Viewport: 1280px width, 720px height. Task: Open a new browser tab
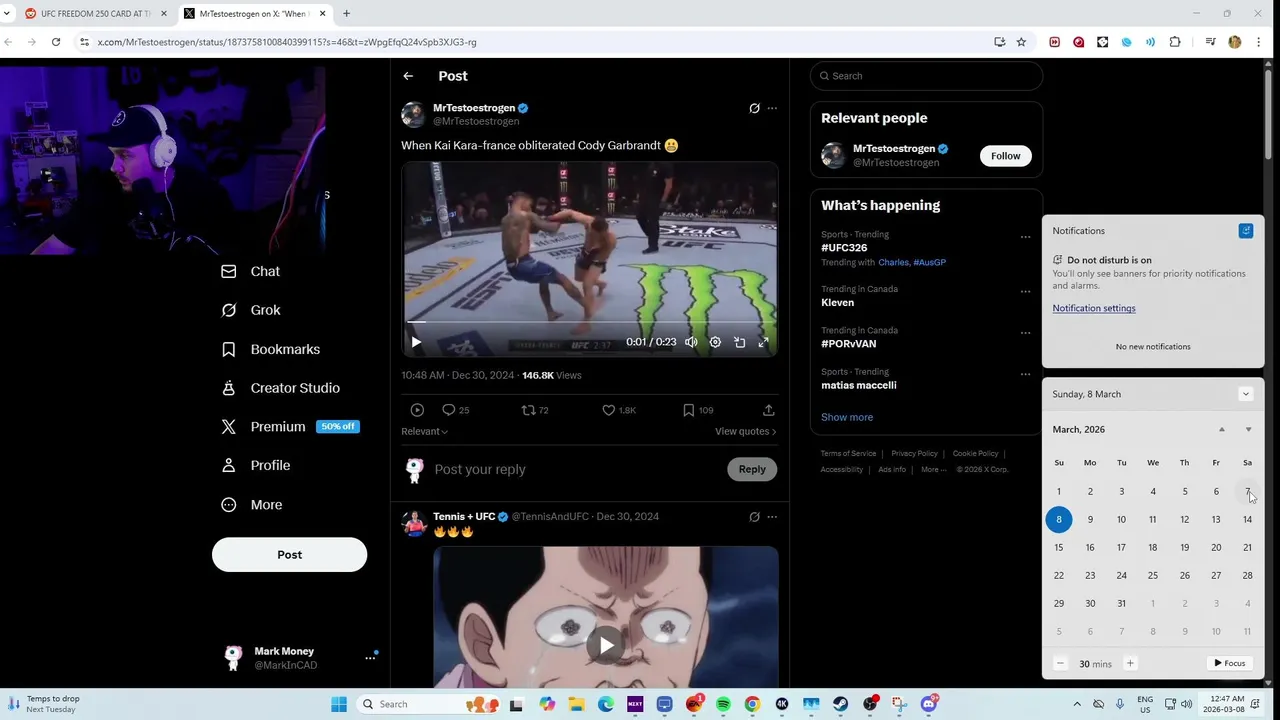(x=346, y=14)
